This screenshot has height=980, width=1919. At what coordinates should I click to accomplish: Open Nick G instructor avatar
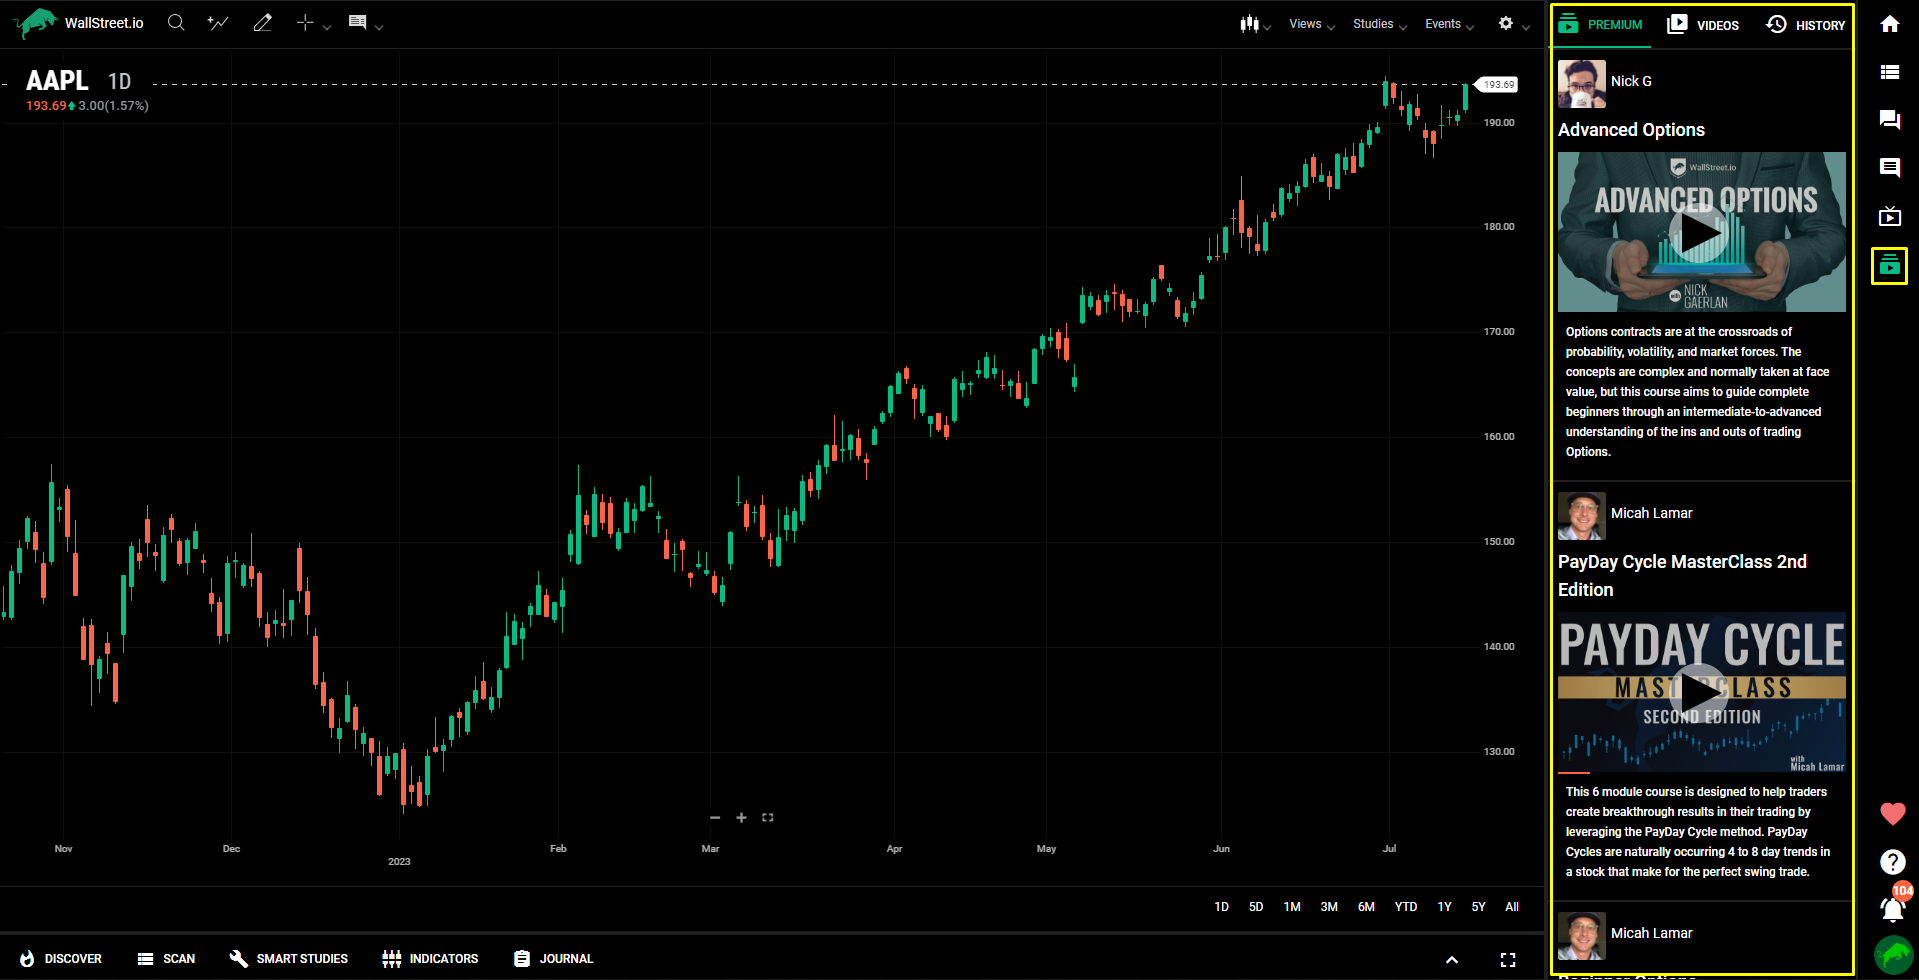(x=1582, y=83)
